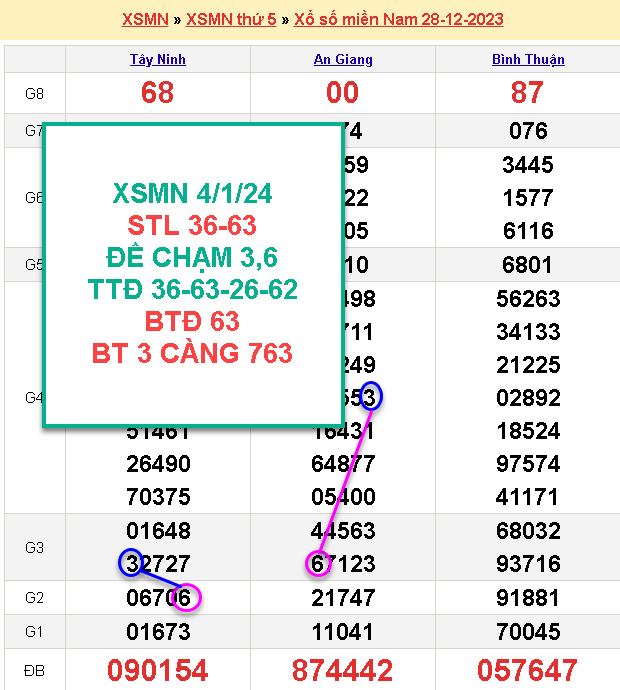Select the An Giang column header link
This screenshot has width=620, height=690.
(x=343, y=59)
